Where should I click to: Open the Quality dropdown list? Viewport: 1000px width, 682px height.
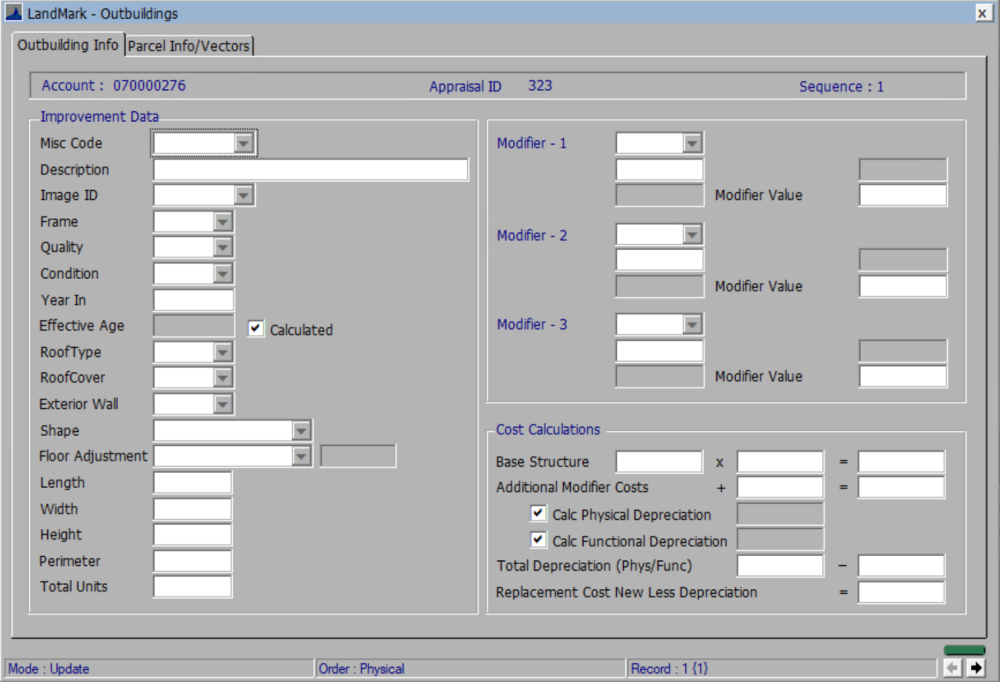point(222,247)
